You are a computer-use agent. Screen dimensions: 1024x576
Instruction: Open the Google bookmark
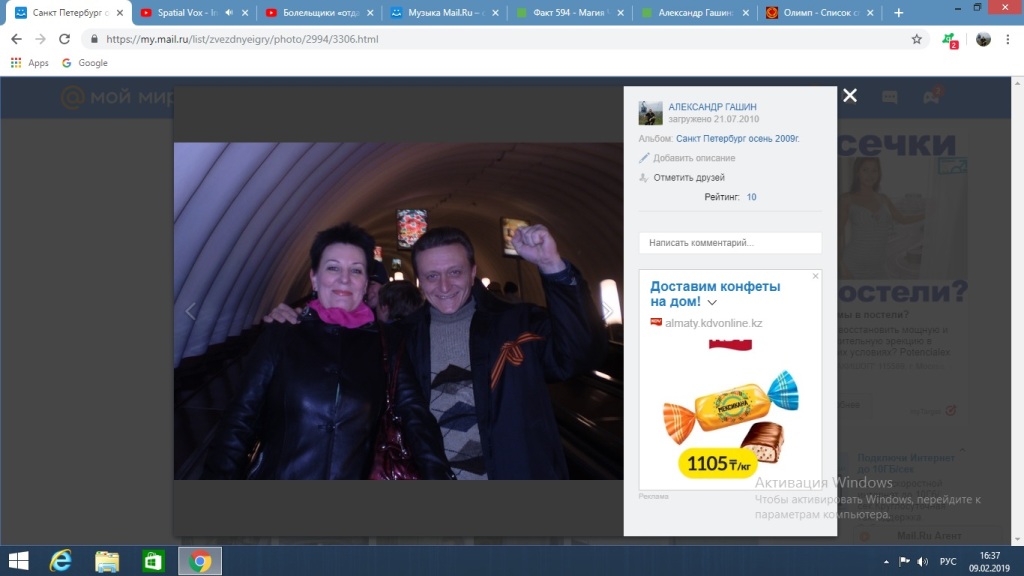click(85, 63)
